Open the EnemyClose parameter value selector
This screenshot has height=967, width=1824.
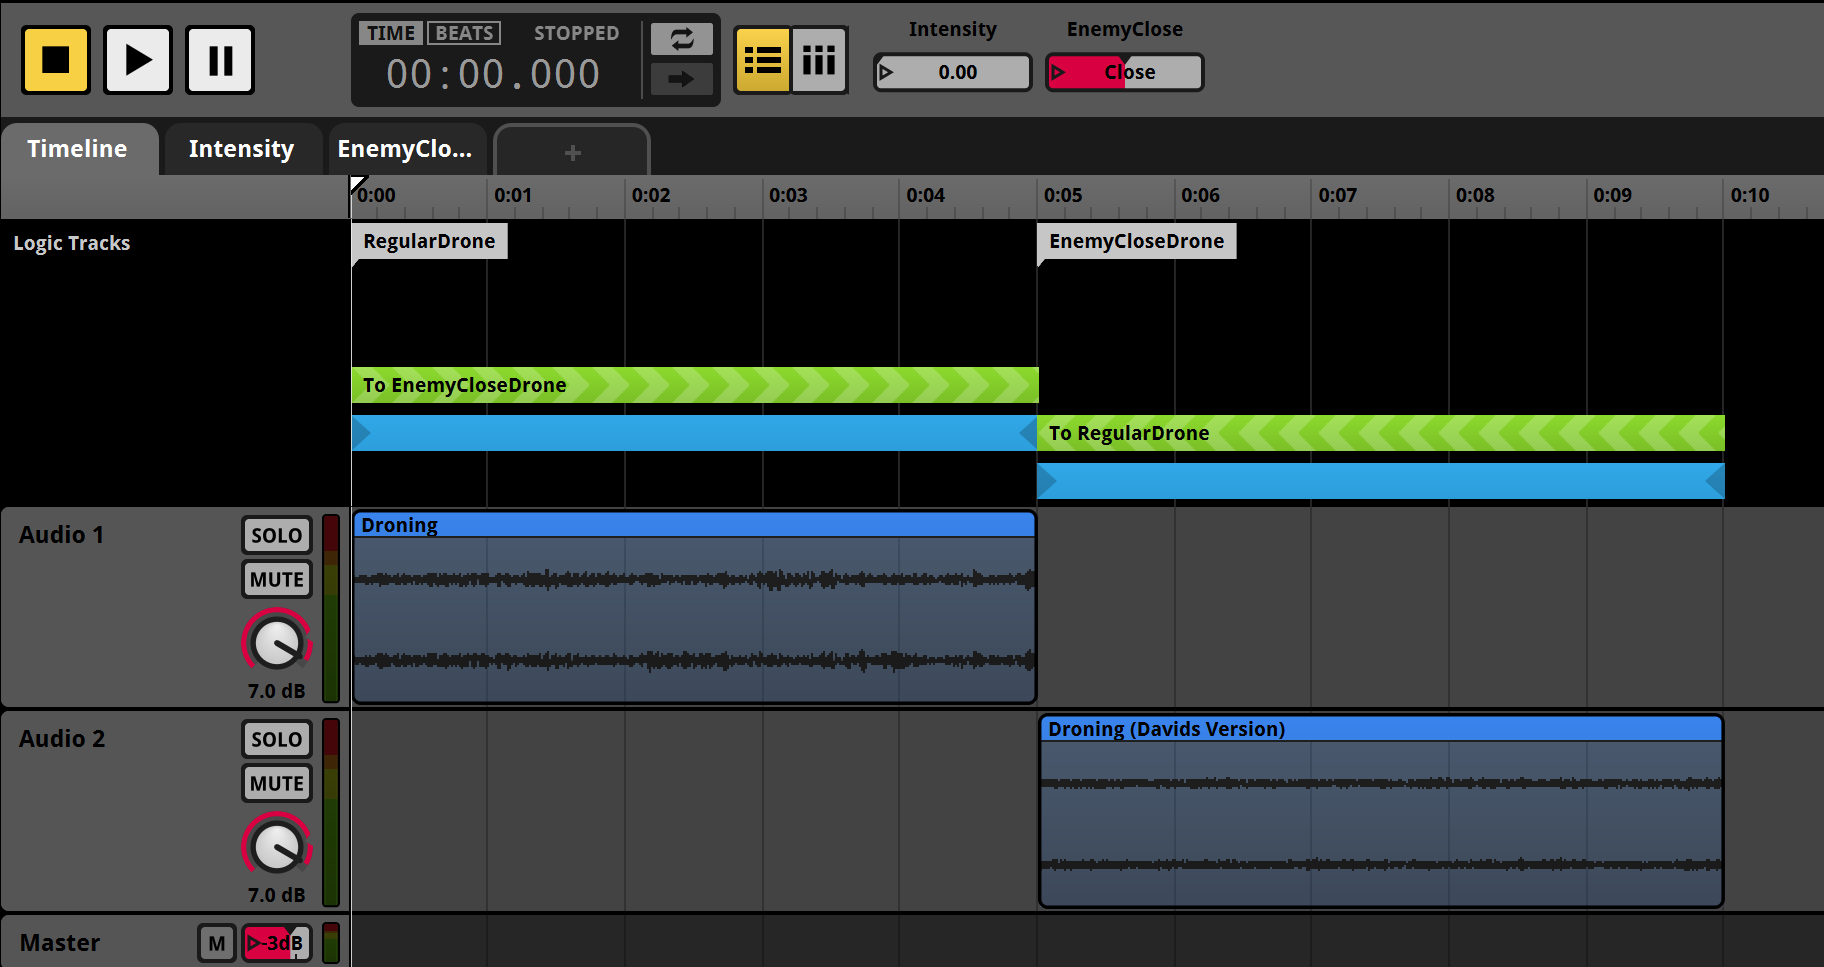1124,72
